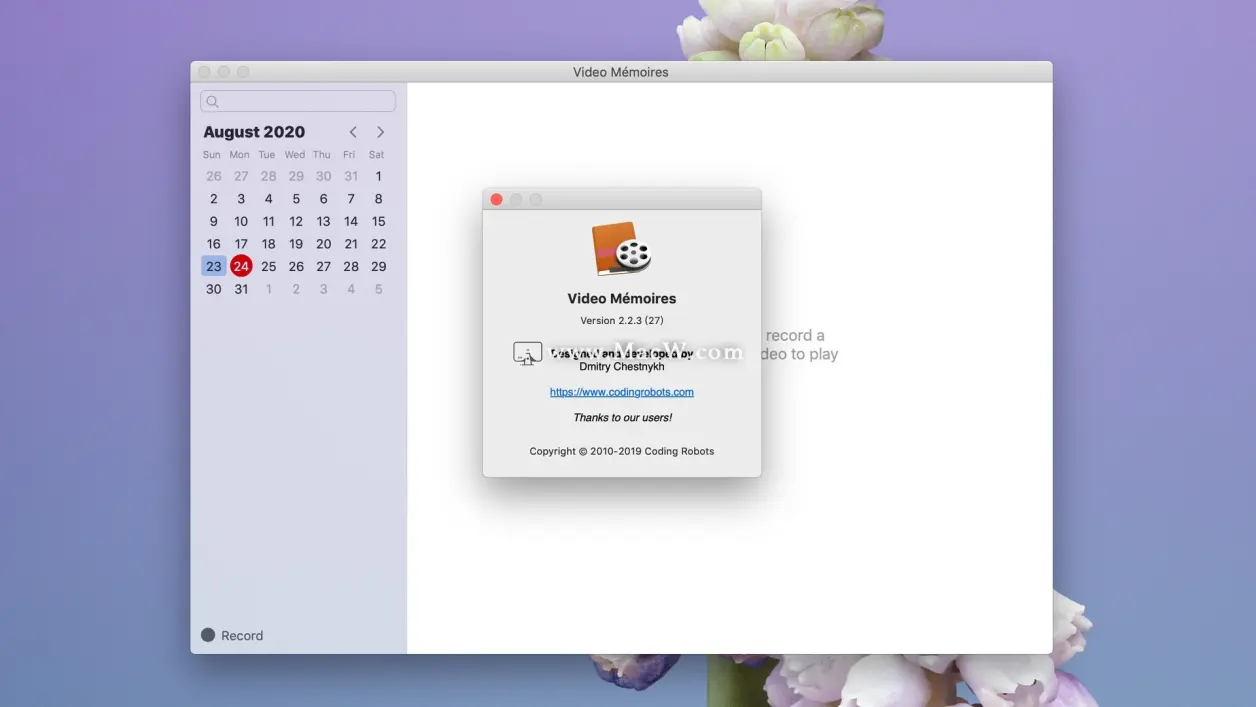Click the Video Mémoires main window title
The width and height of the screenshot is (1256, 707).
pos(620,72)
